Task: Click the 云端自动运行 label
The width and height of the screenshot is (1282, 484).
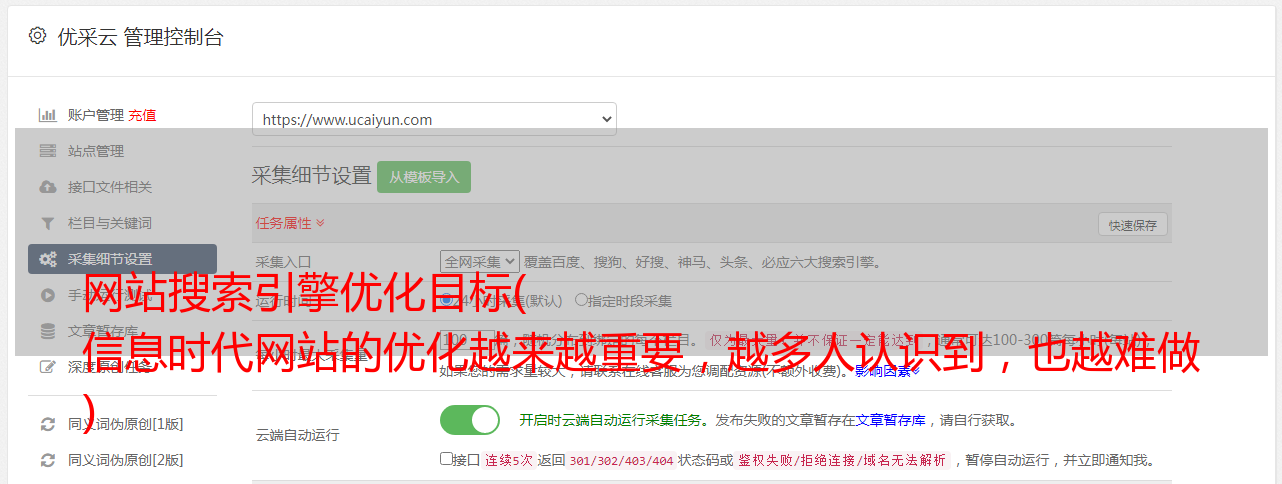Action: [x=297, y=435]
